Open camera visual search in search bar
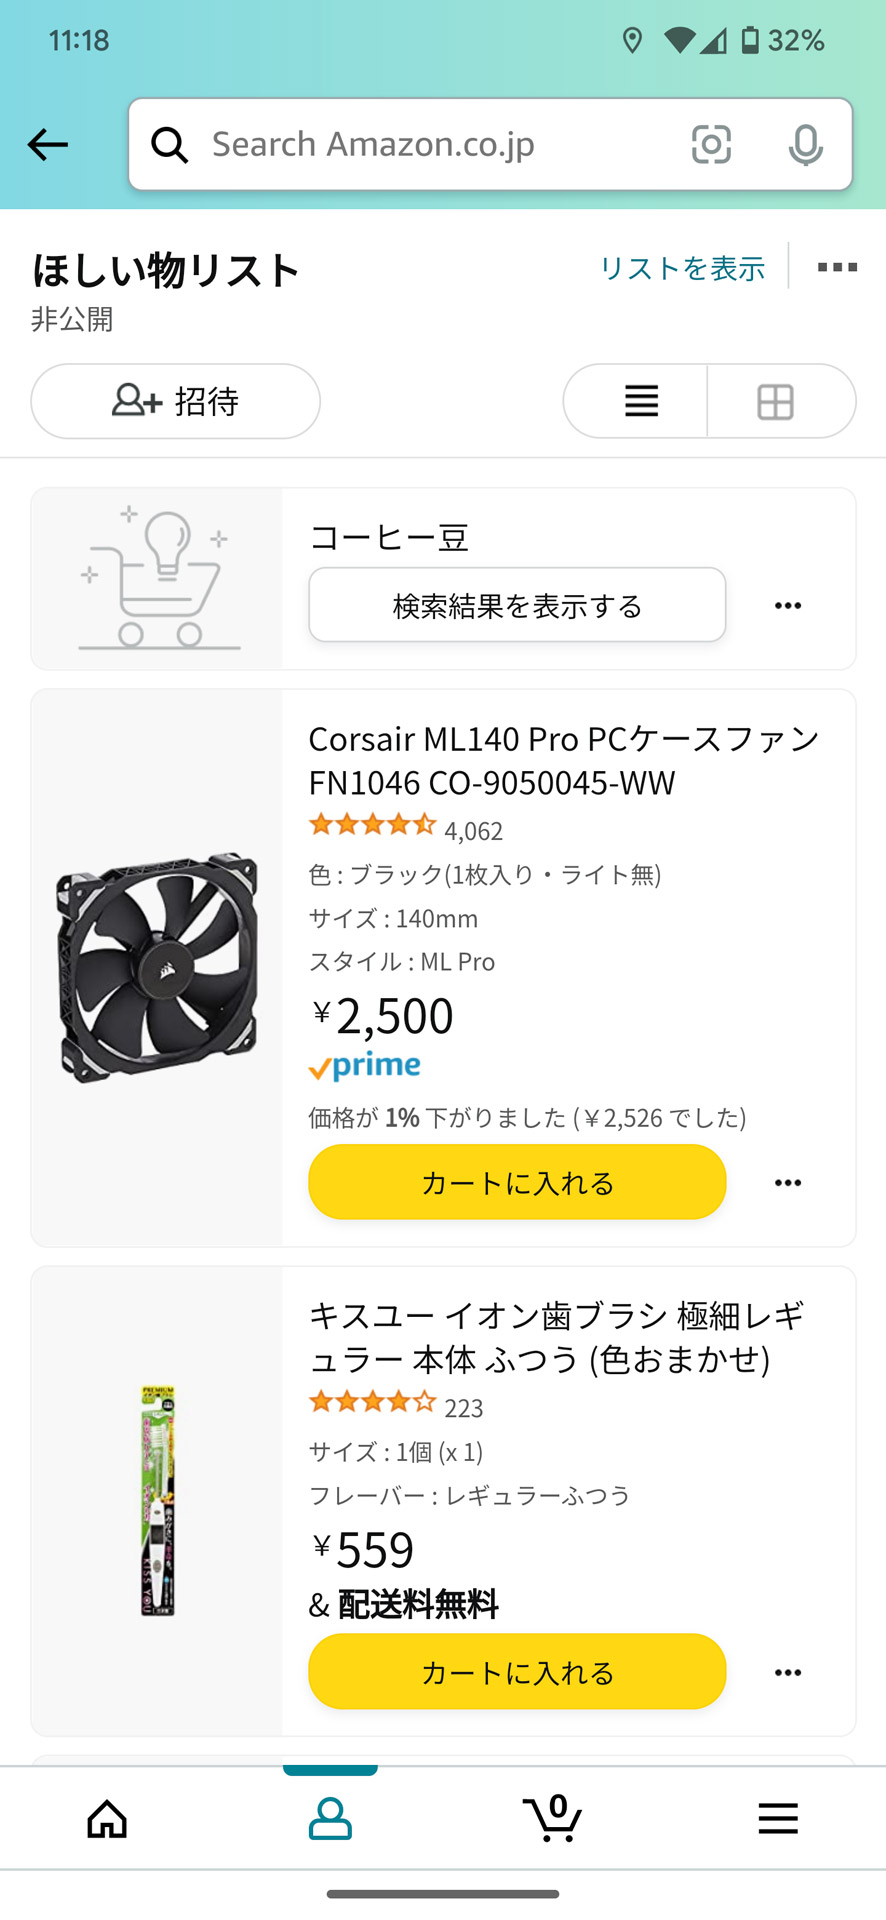The image size is (886, 1920). point(711,144)
